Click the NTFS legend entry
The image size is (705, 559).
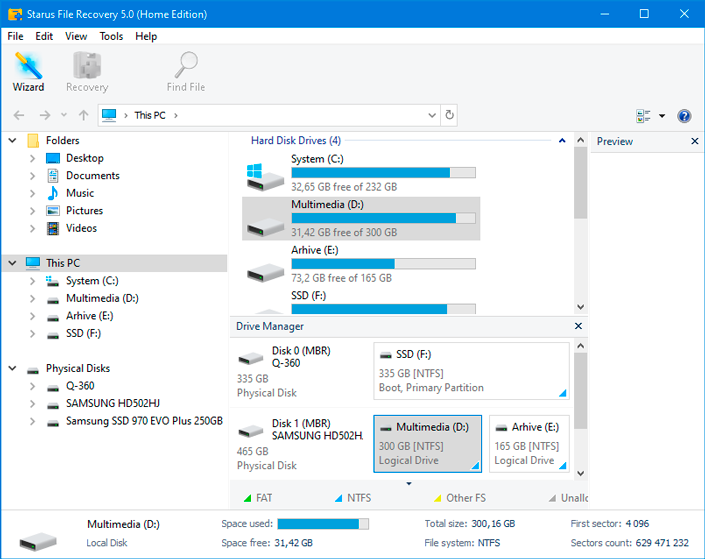point(353,498)
